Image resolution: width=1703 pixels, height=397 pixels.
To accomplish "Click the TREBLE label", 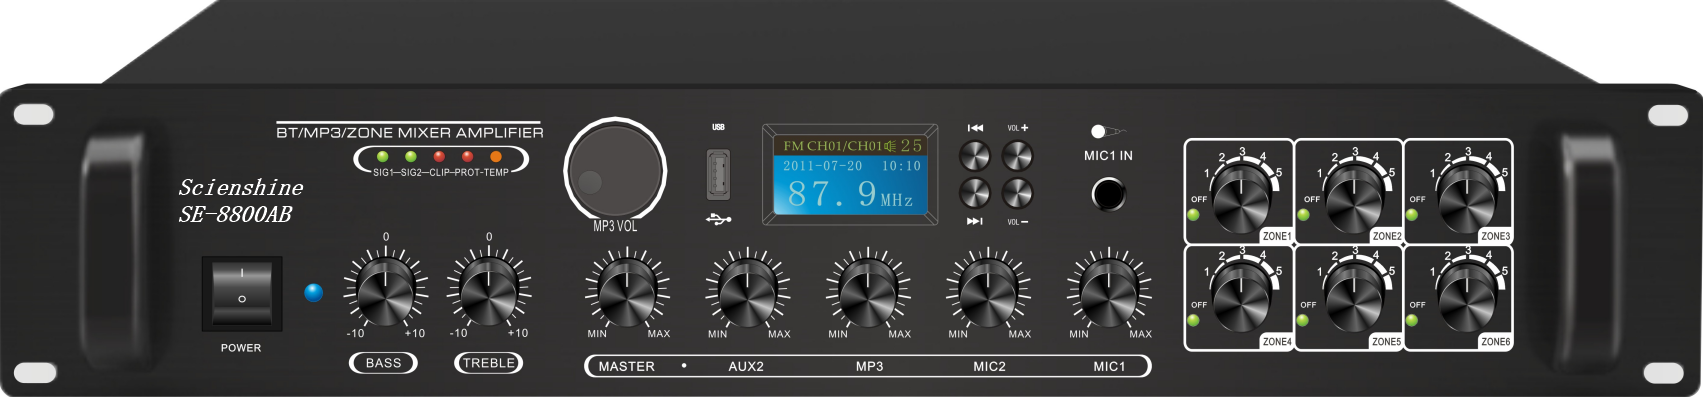I will pyautogui.click(x=489, y=363).
